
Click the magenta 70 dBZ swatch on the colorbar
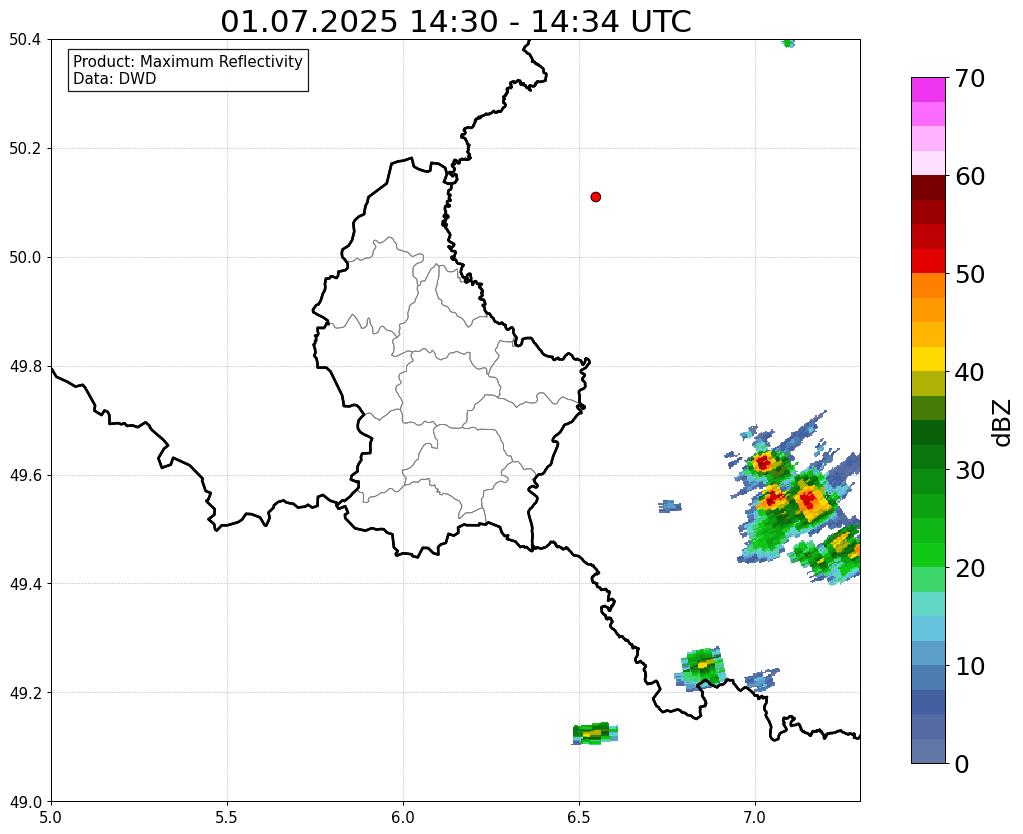point(928,89)
